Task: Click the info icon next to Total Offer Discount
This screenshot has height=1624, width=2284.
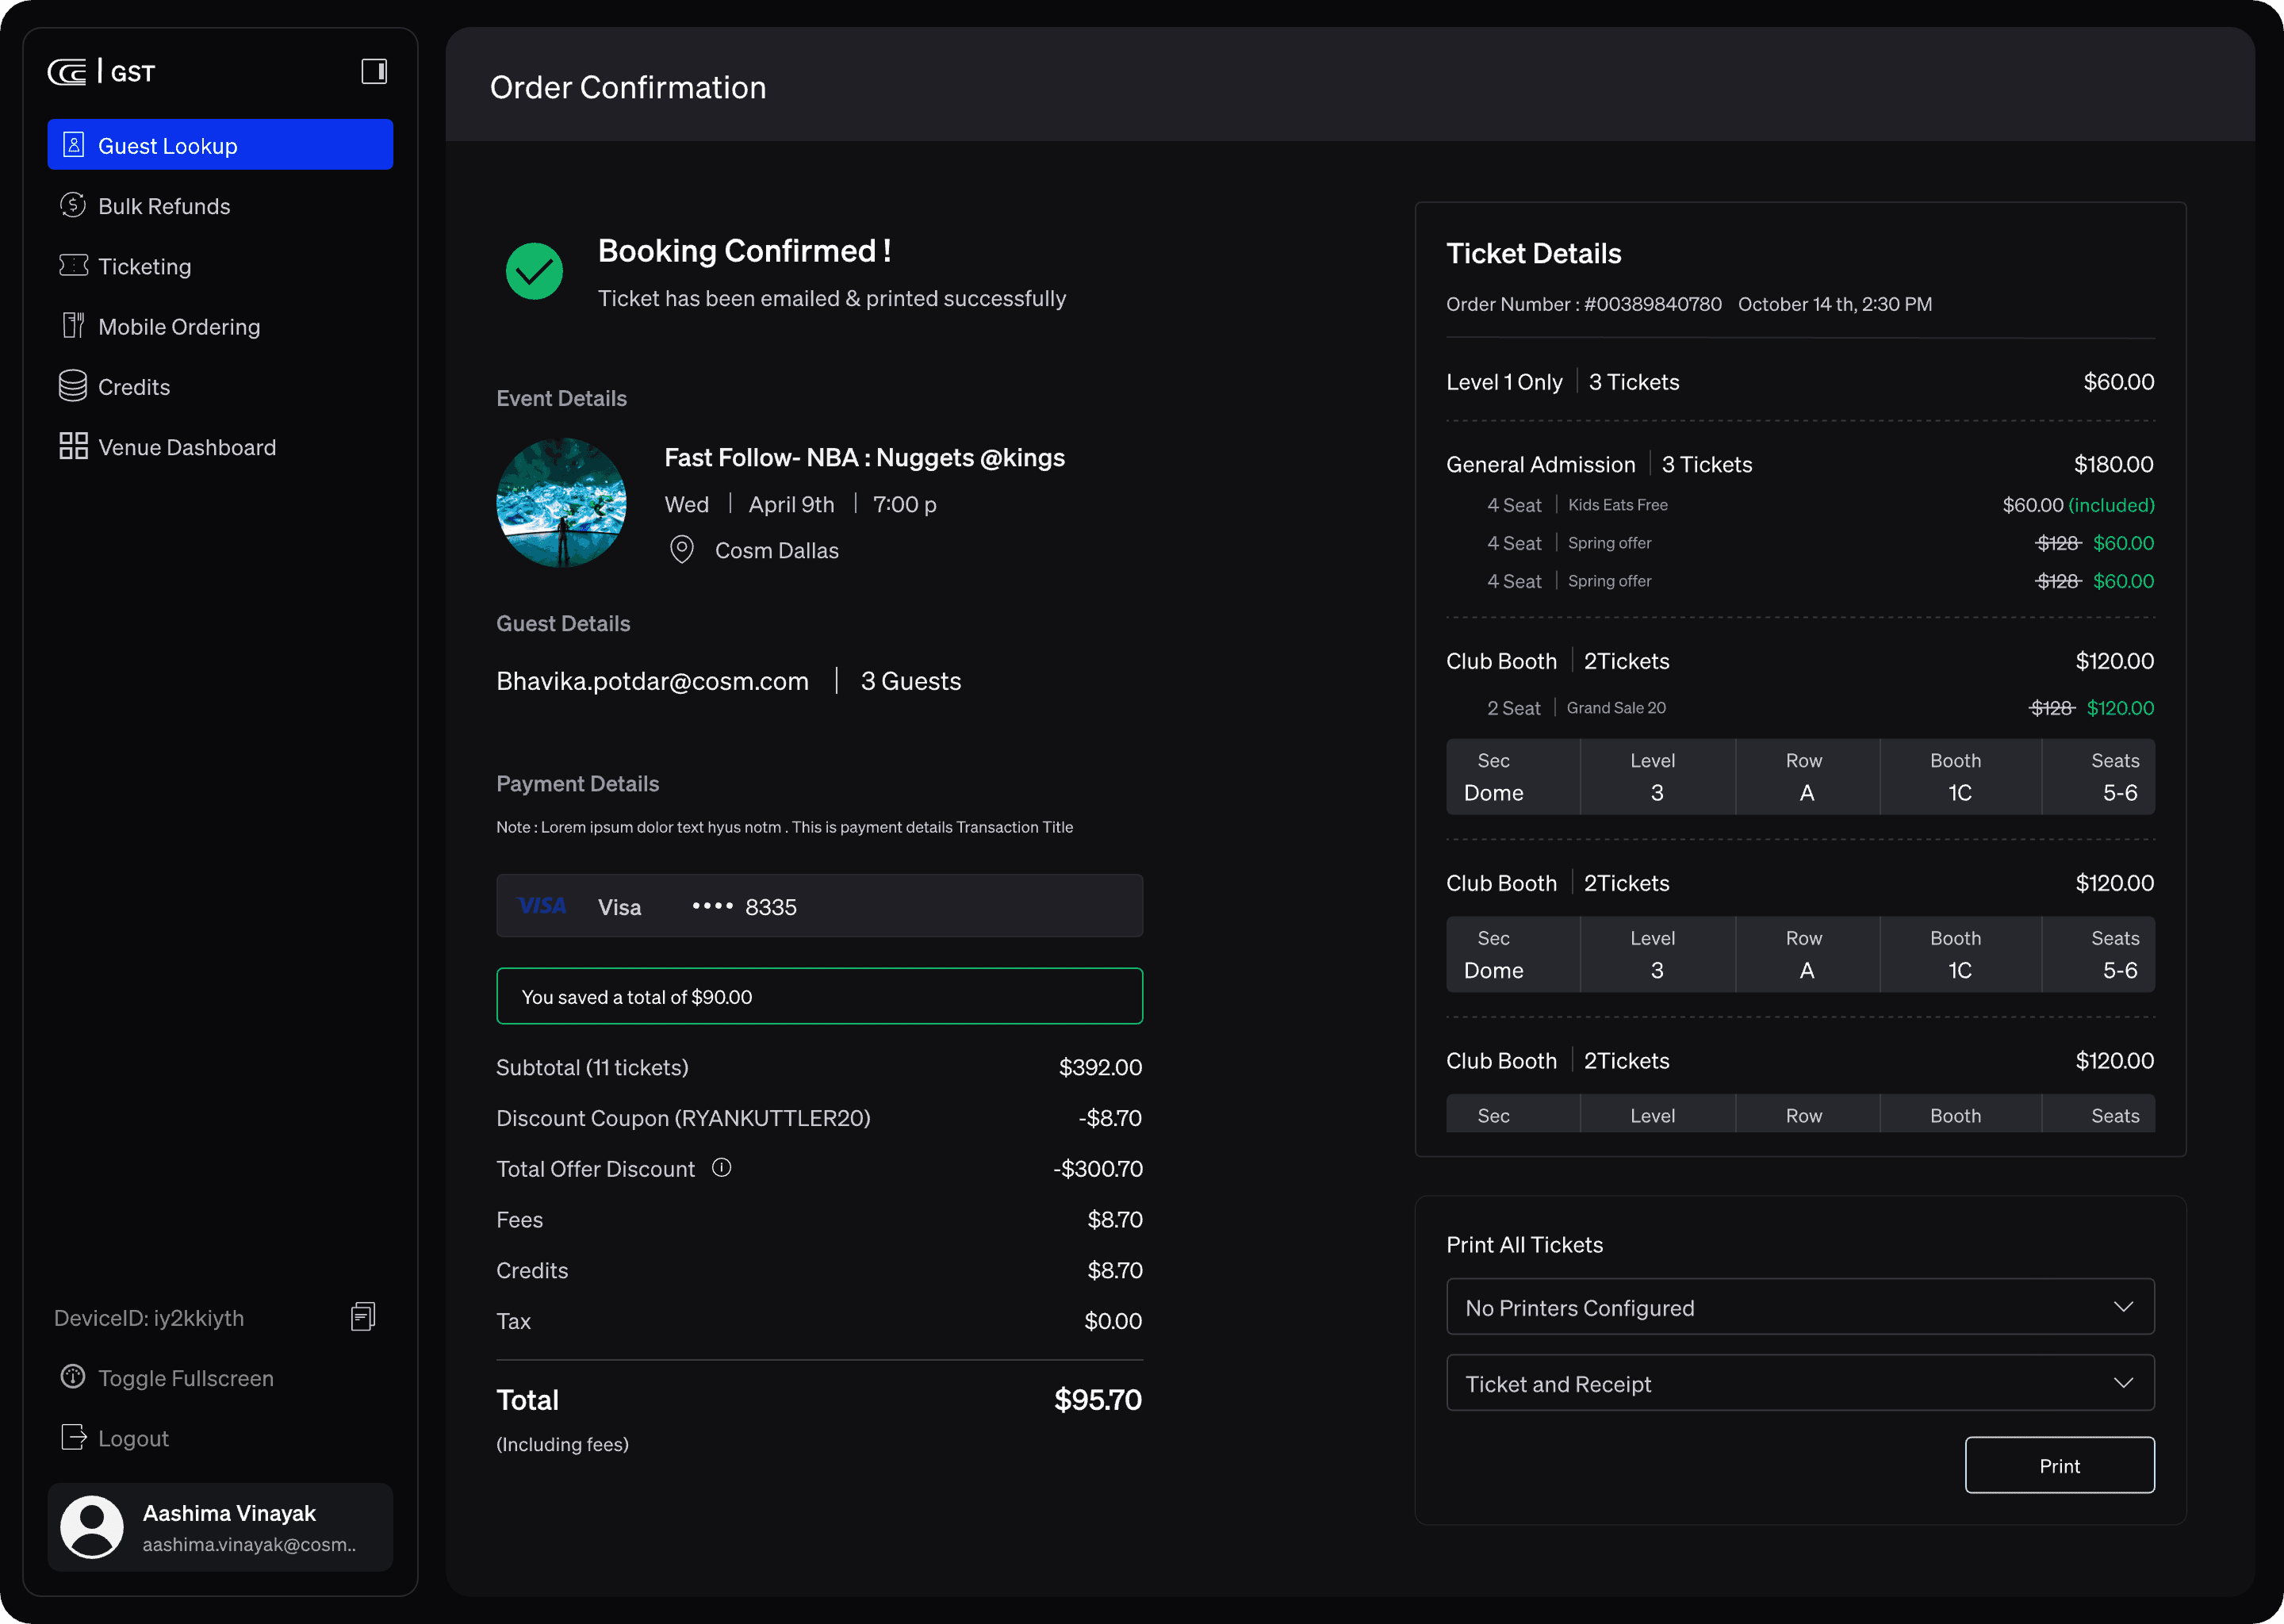Action: point(722,1167)
